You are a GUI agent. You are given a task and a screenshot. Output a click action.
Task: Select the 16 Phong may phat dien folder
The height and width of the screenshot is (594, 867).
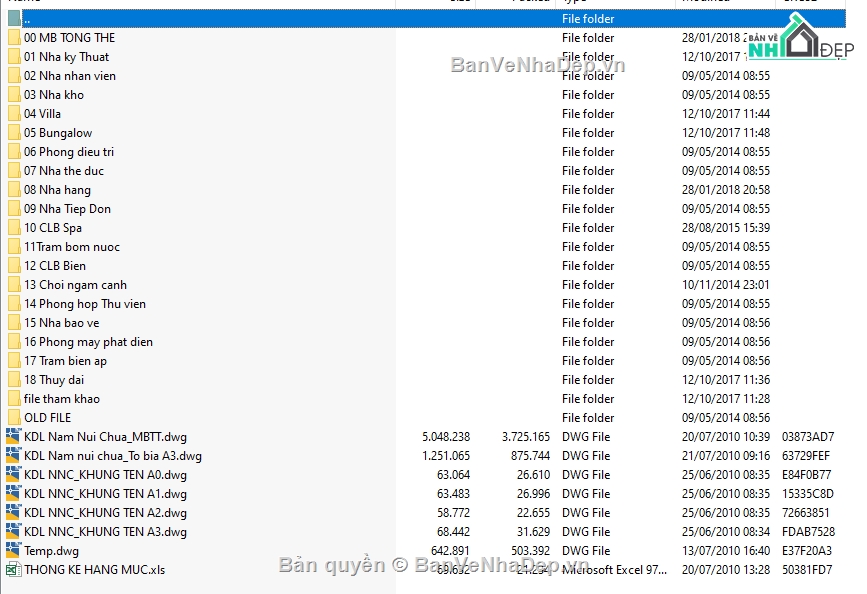[88, 342]
